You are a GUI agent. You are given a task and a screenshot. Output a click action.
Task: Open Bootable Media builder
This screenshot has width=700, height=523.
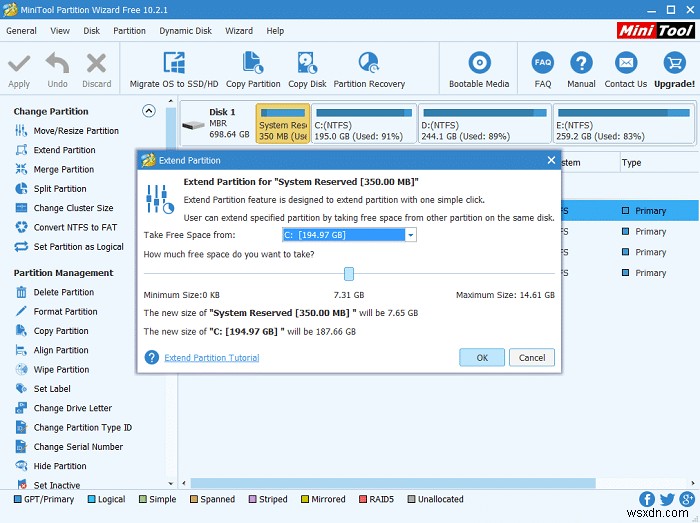[479, 70]
